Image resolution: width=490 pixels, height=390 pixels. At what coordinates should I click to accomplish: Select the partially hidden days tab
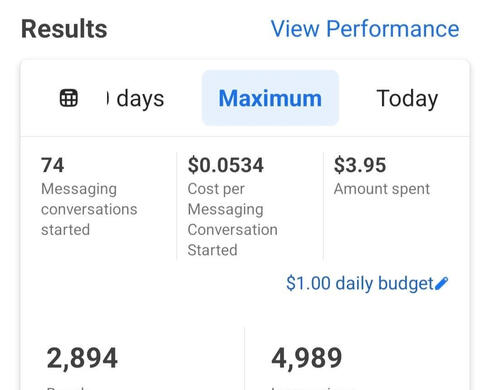pyautogui.click(x=135, y=99)
